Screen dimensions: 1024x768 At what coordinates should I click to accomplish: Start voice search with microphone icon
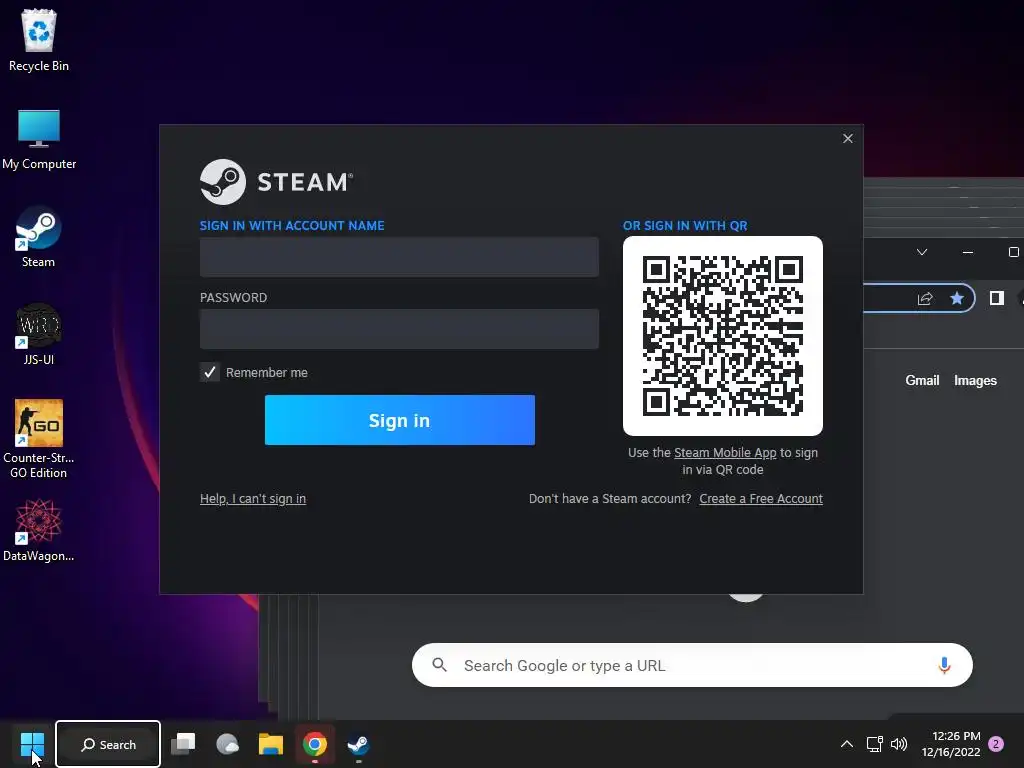point(944,665)
